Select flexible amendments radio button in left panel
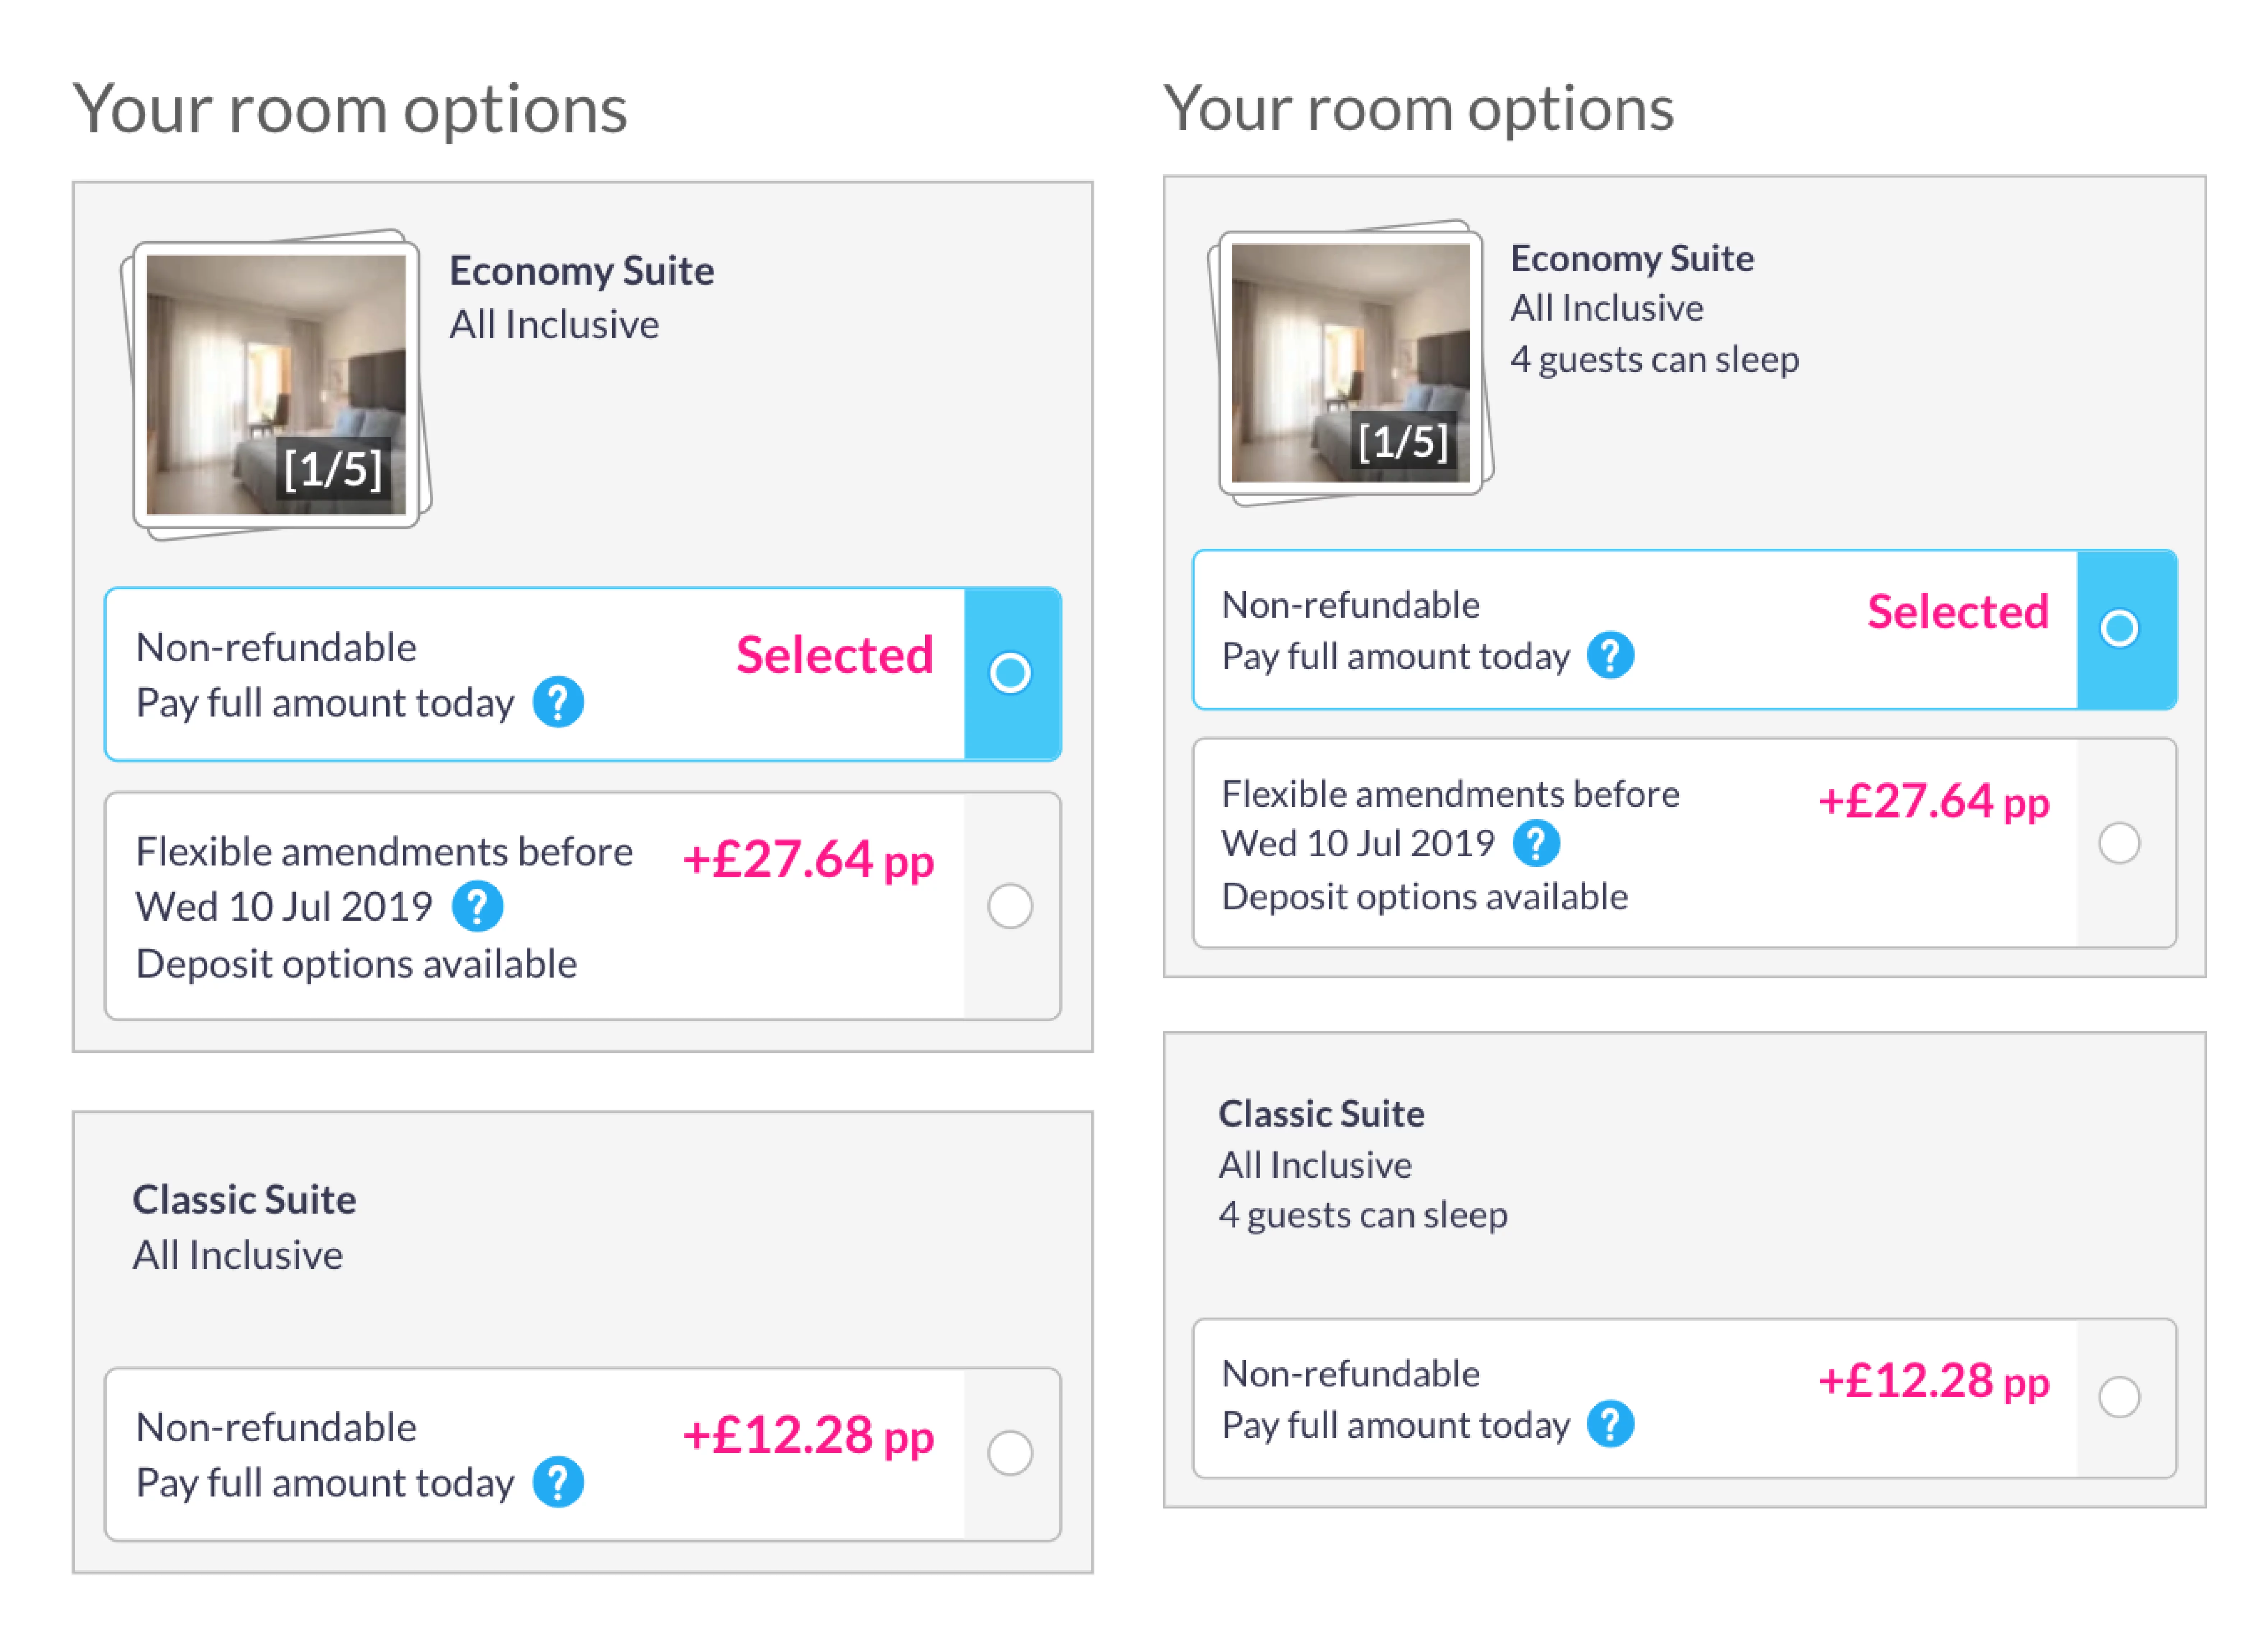Viewport: 2268px width, 1630px height. click(x=1010, y=906)
